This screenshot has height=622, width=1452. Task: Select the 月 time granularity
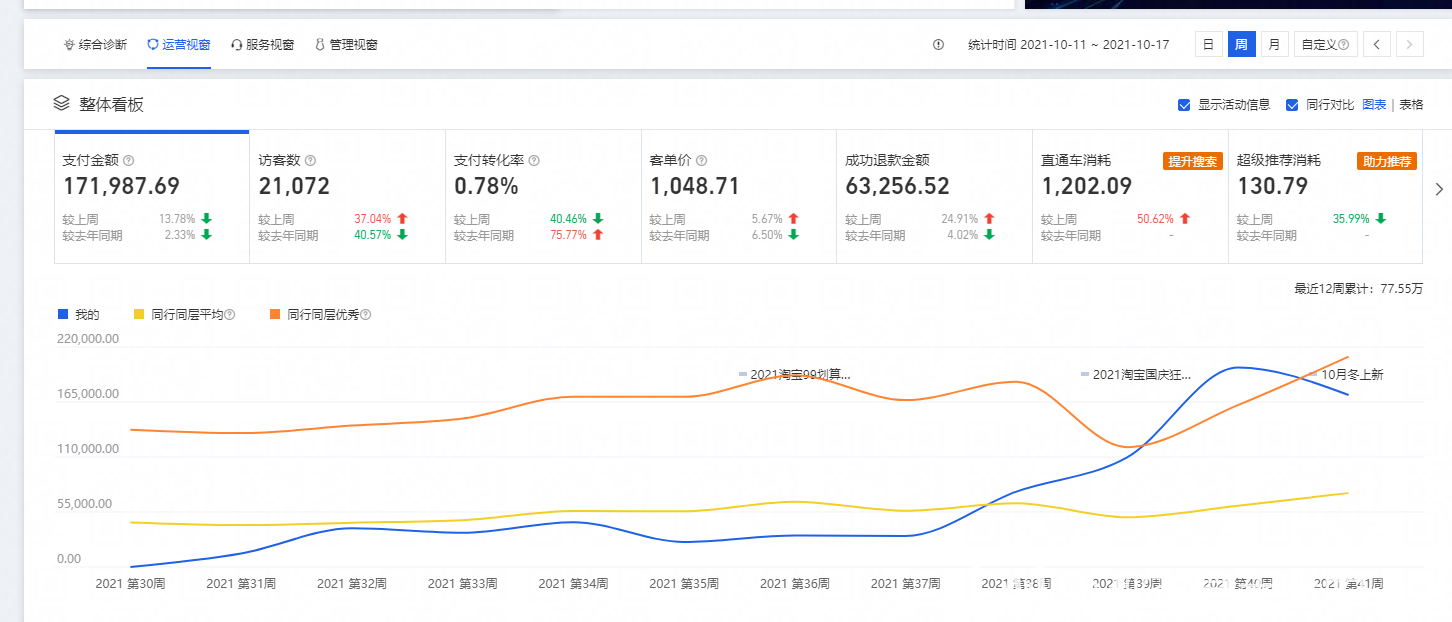tap(1274, 44)
